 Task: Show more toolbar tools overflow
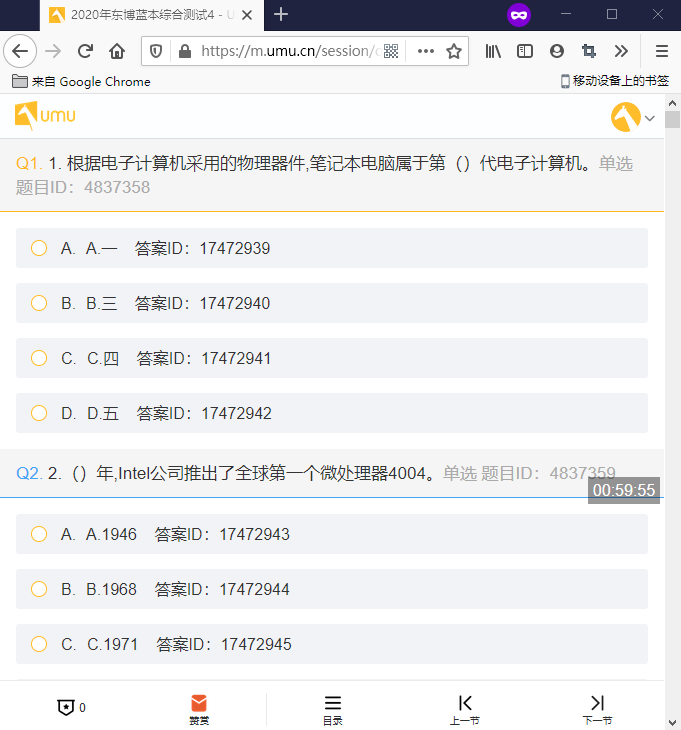tap(621, 51)
